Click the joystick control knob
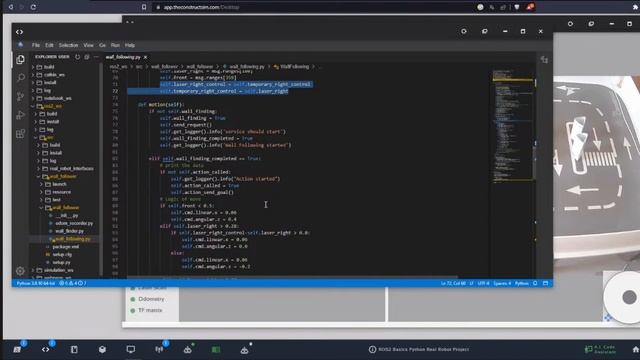The image size is (640, 360). (x=629, y=298)
